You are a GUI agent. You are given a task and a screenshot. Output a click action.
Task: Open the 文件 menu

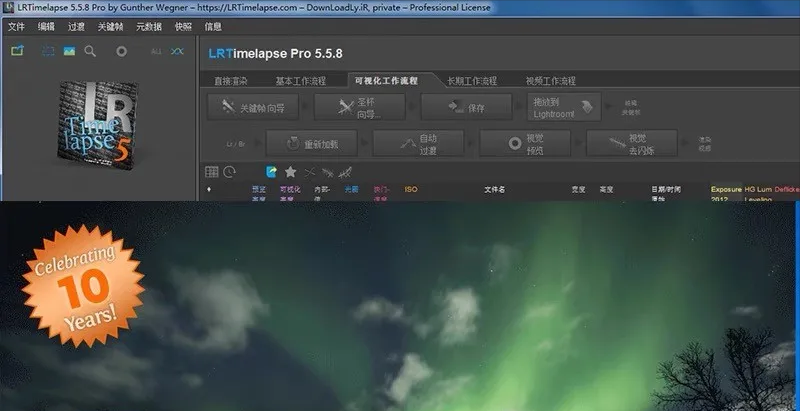click(x=16, y=27)
